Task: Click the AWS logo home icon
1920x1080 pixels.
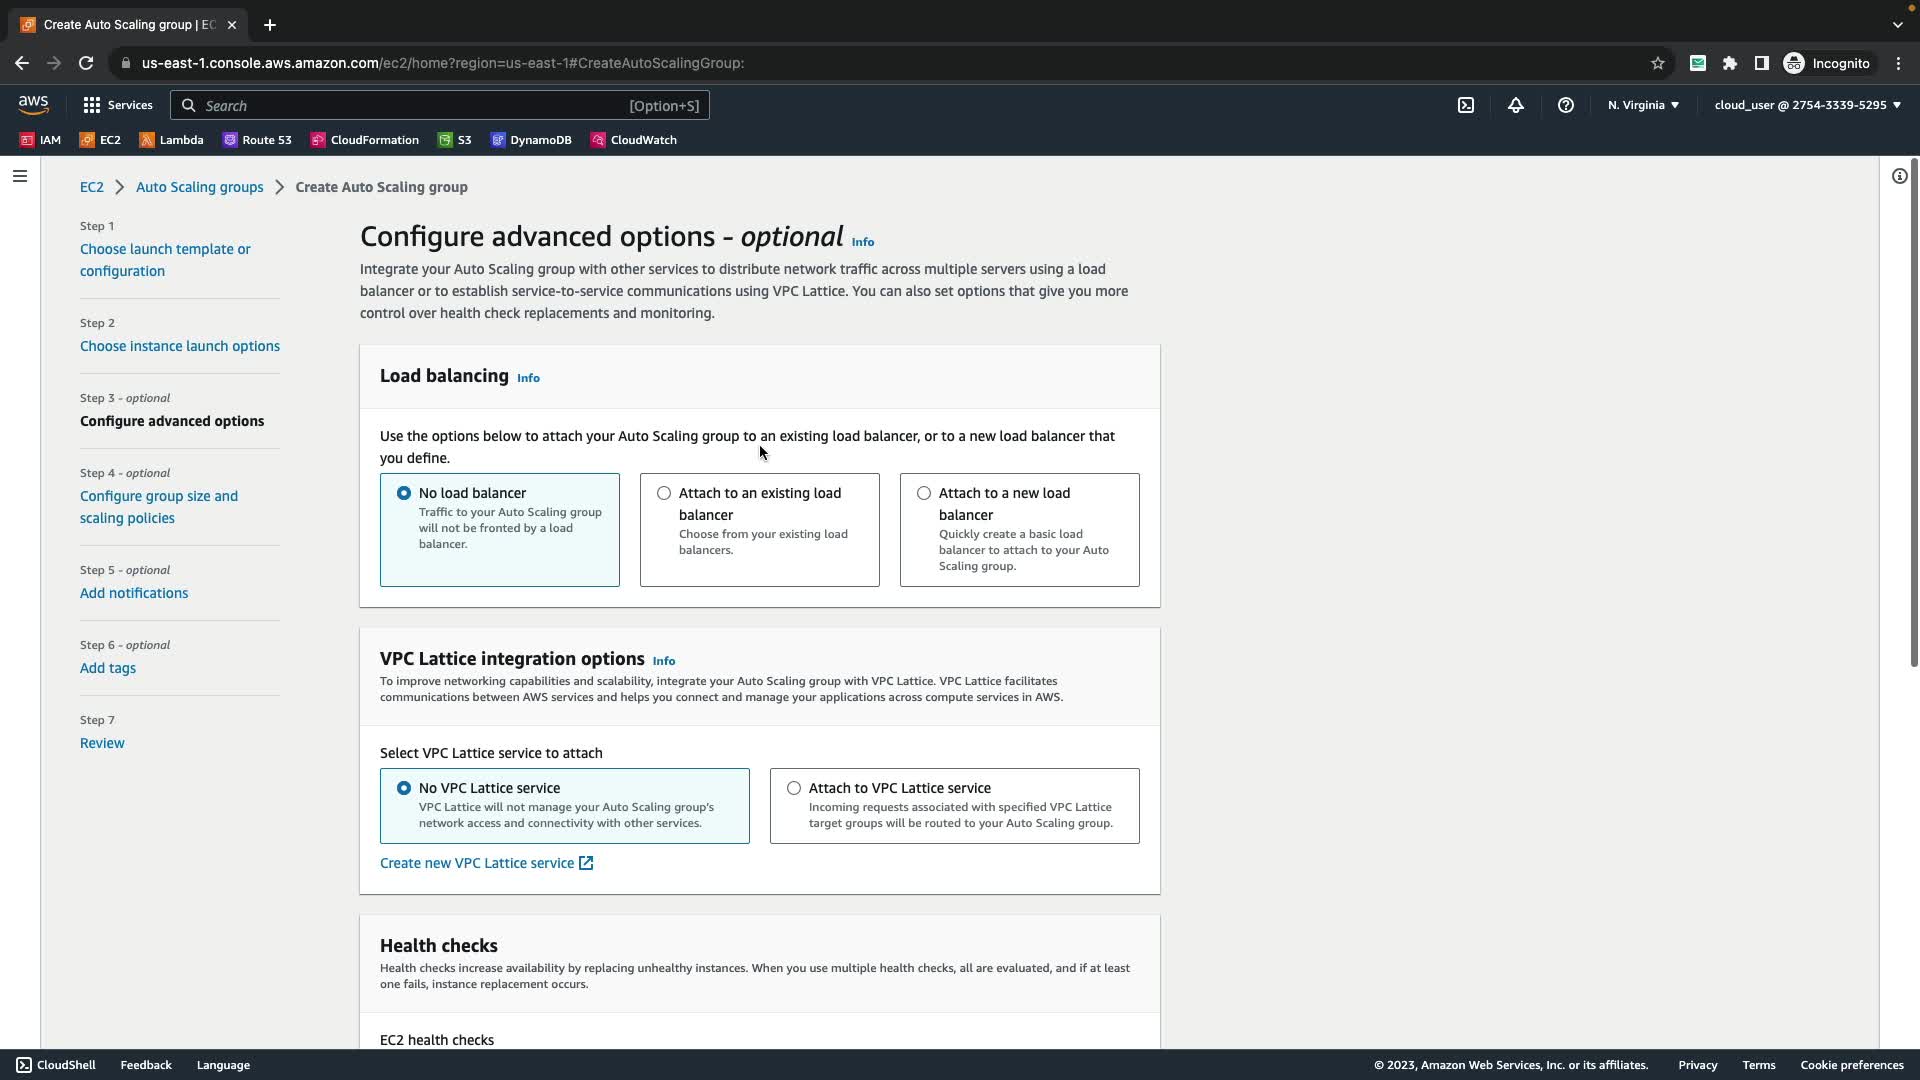Action: tap(33, 104)
